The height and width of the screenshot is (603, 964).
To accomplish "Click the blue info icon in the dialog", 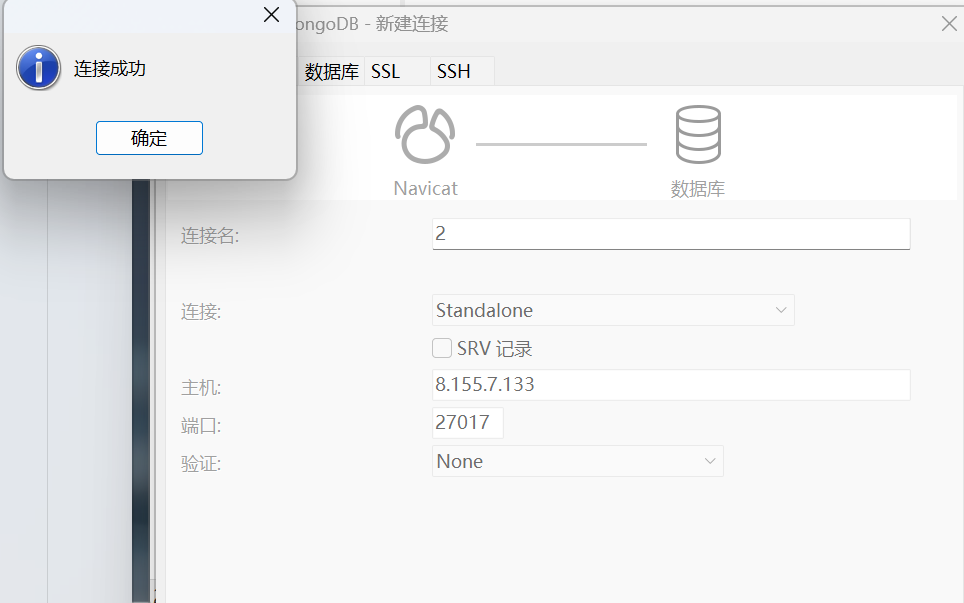I will (38, 68).
